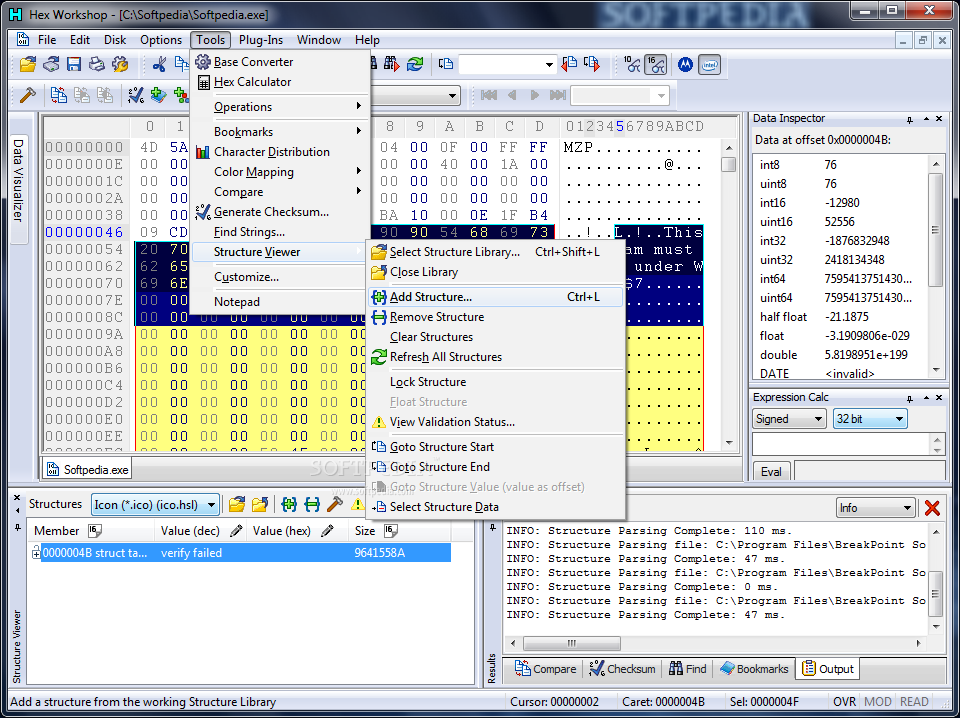The width and height of the screenshot is (960, 718).
Task: Click the Open Drive toolbar icon
Action: (51, 64)
